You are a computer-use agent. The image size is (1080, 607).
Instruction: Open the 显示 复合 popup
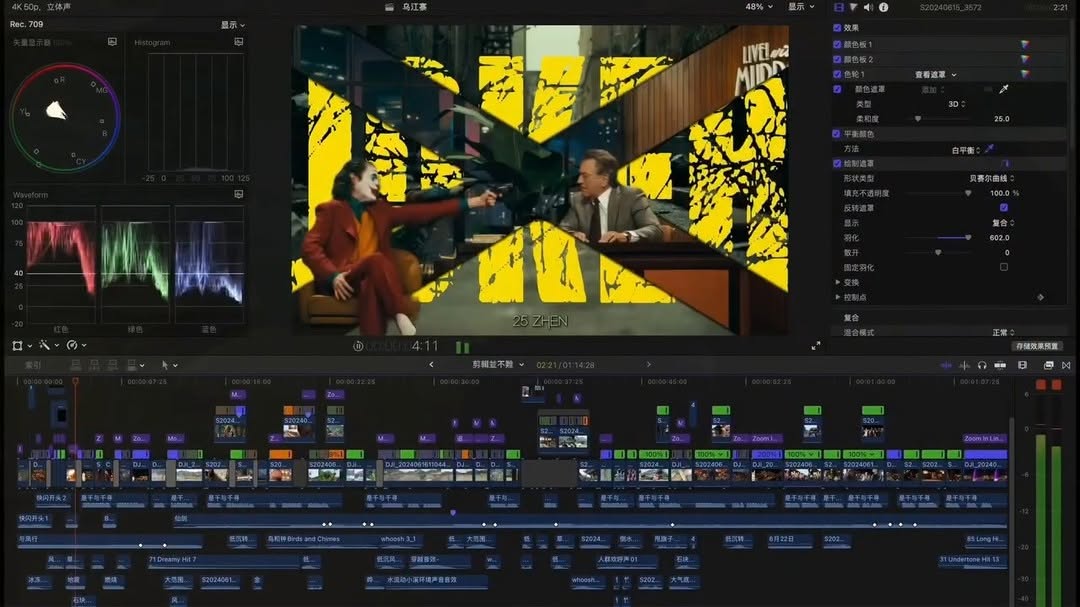point(1003,223)
